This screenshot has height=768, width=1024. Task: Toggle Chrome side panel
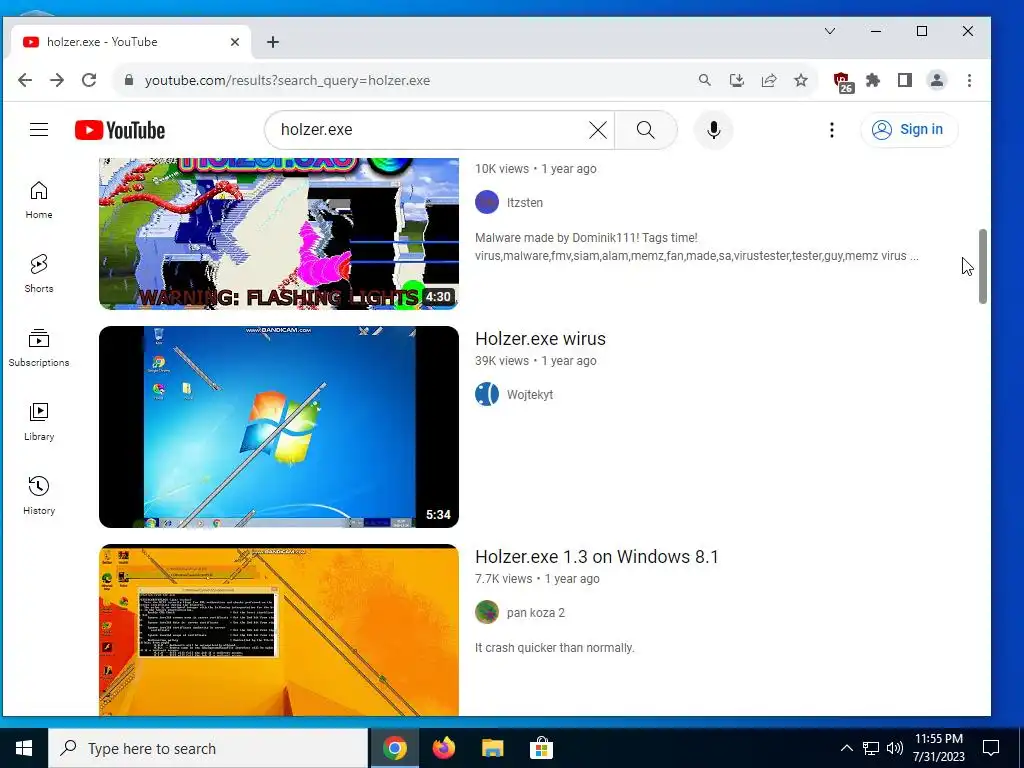click(904, 80)
